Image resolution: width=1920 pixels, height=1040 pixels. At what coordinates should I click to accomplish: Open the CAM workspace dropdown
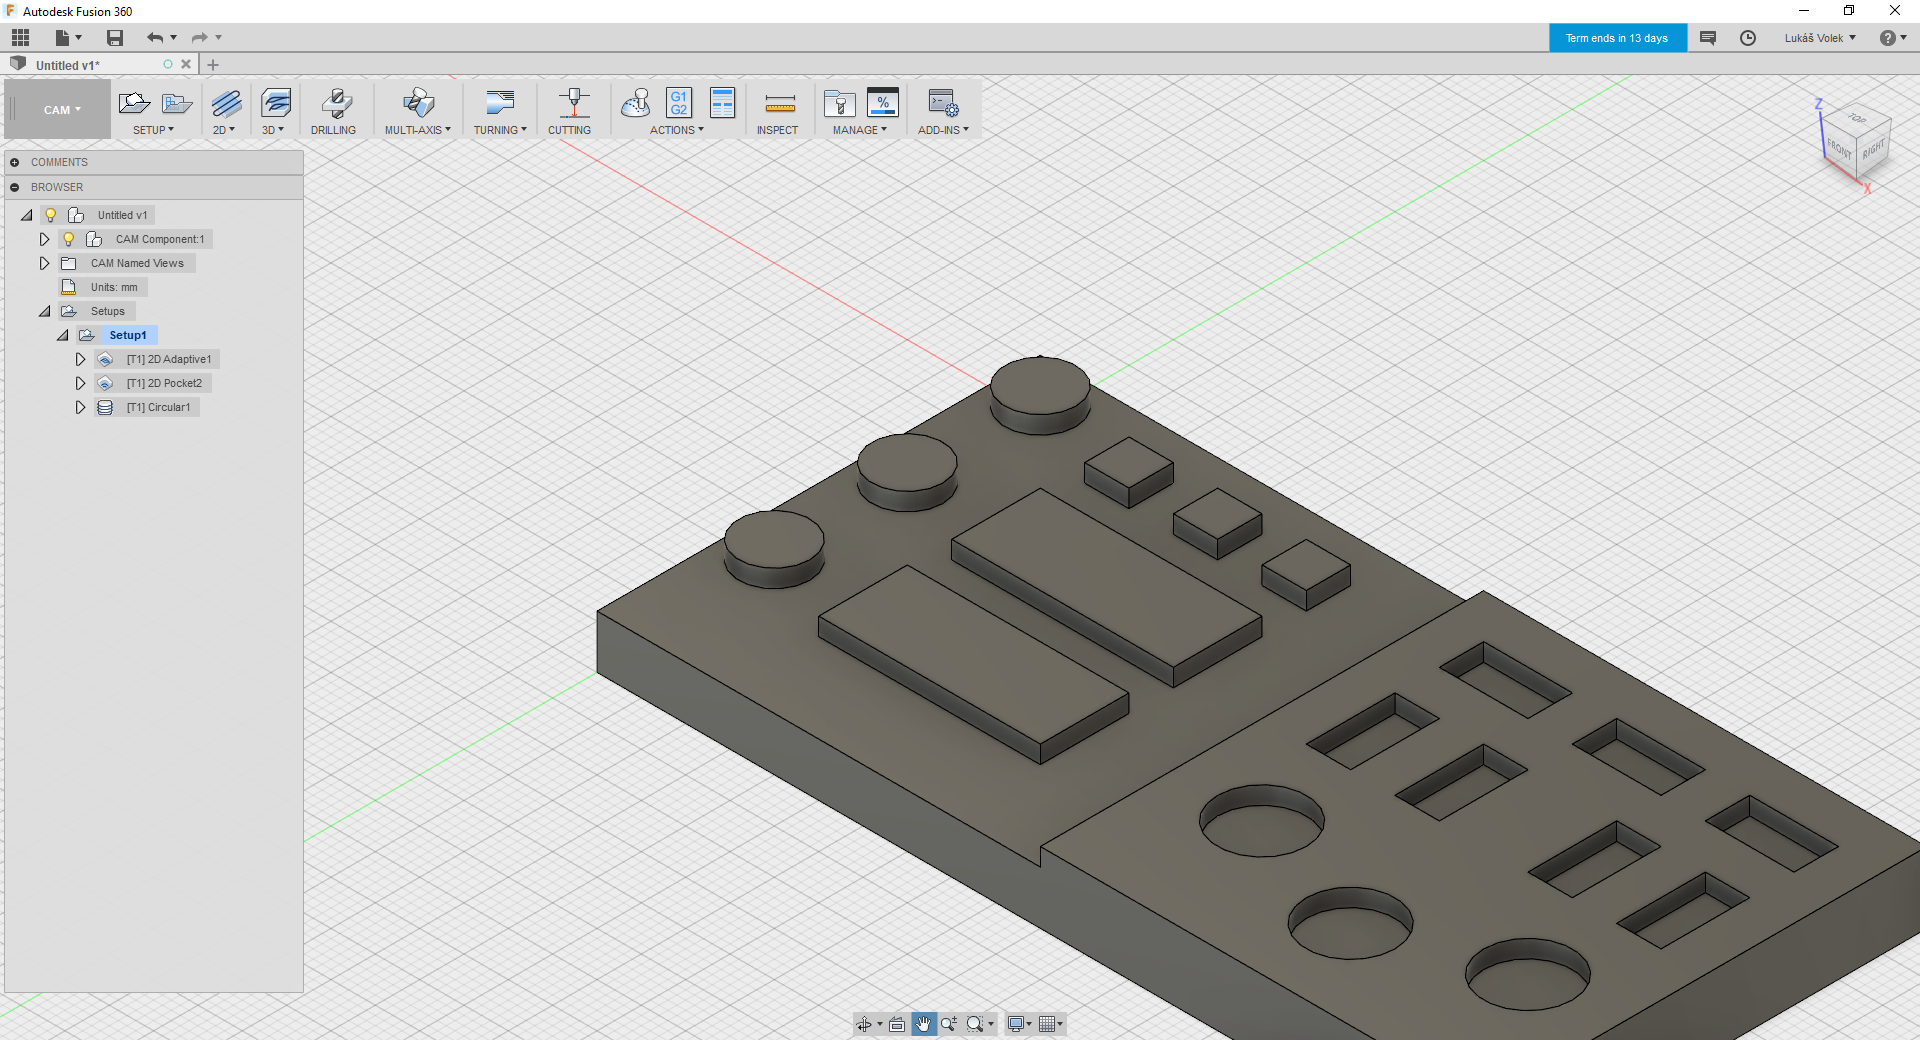pyautogui.click(x=62, y=110)
